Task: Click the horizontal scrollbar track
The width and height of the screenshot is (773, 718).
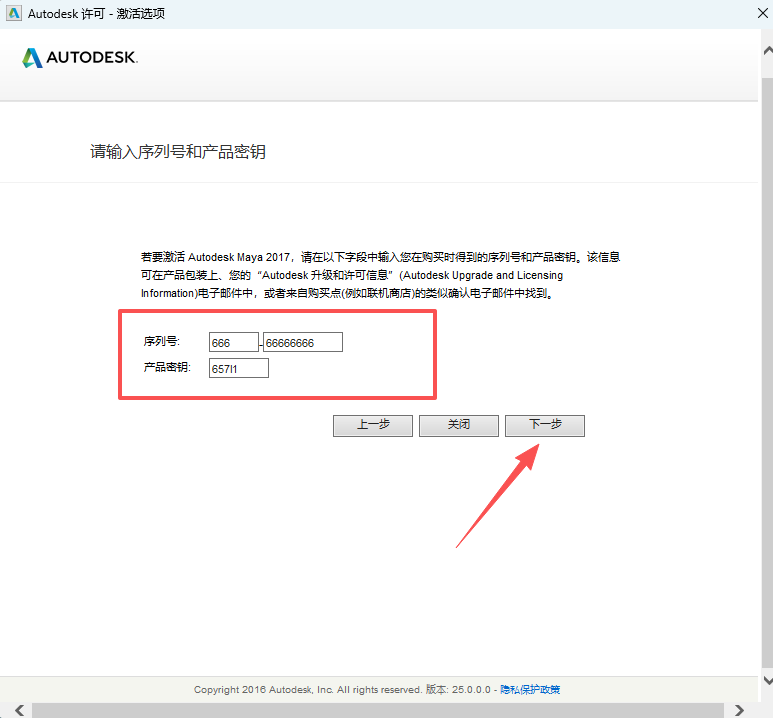Action: click(x=380, y=711)
